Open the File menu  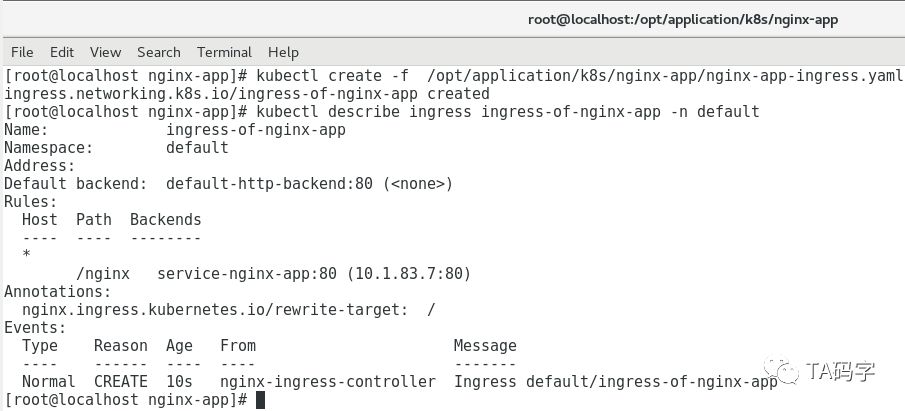click(x=21, y=52)
